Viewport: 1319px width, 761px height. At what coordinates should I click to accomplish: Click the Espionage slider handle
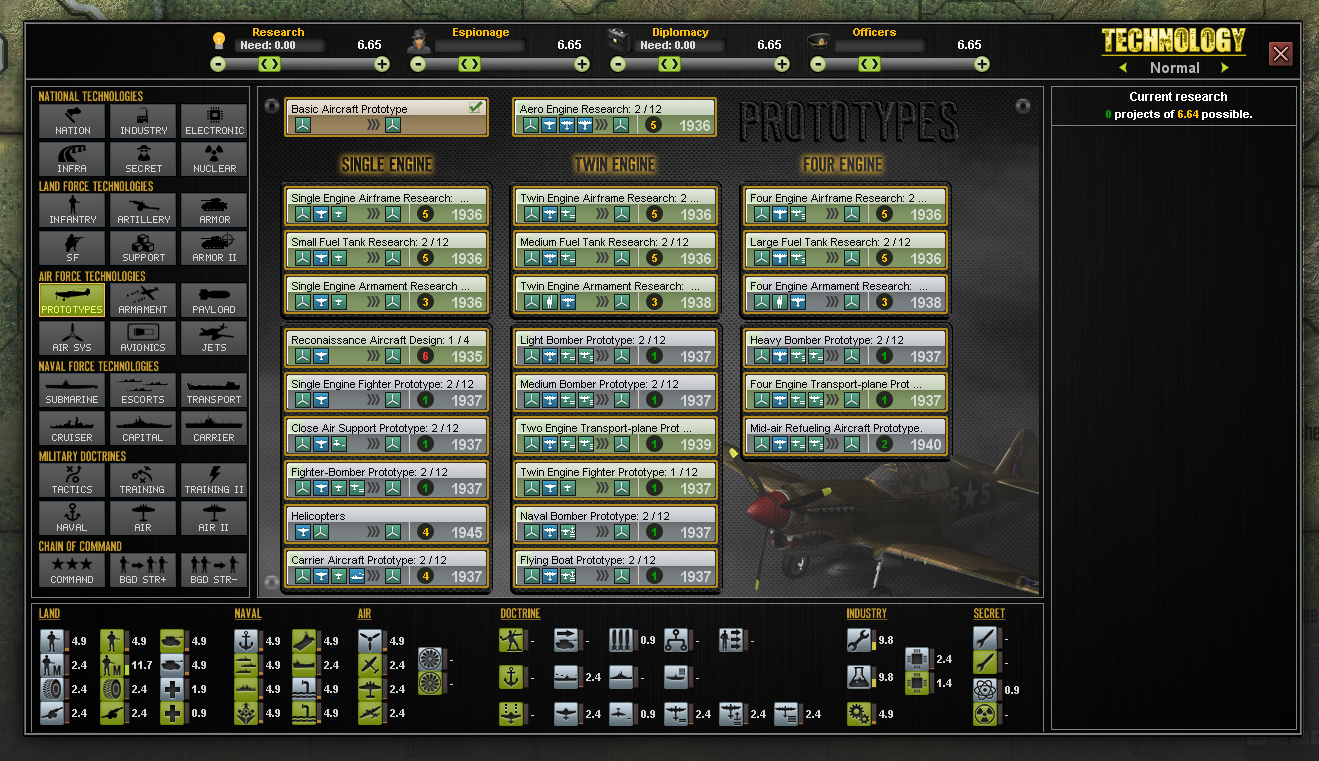point(469,64)
